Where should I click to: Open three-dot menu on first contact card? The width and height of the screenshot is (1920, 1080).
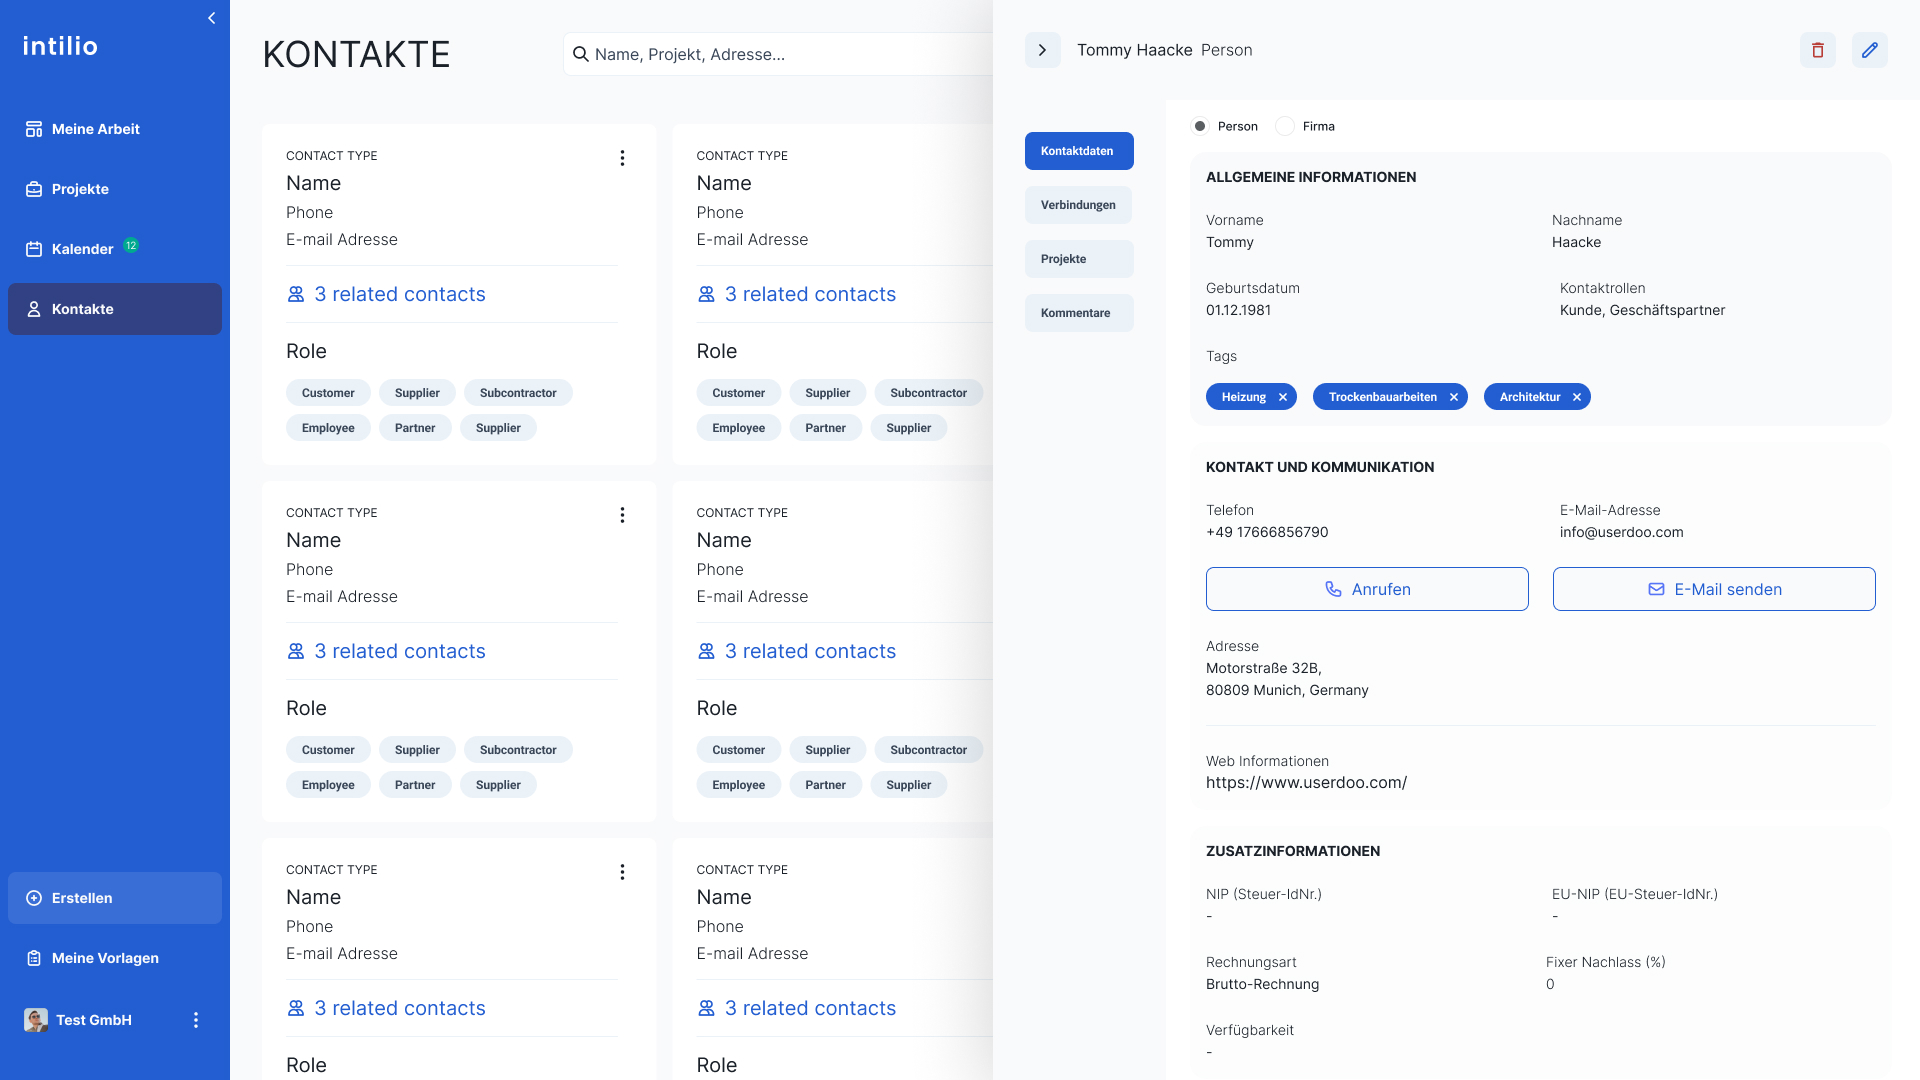coord(622,158)
